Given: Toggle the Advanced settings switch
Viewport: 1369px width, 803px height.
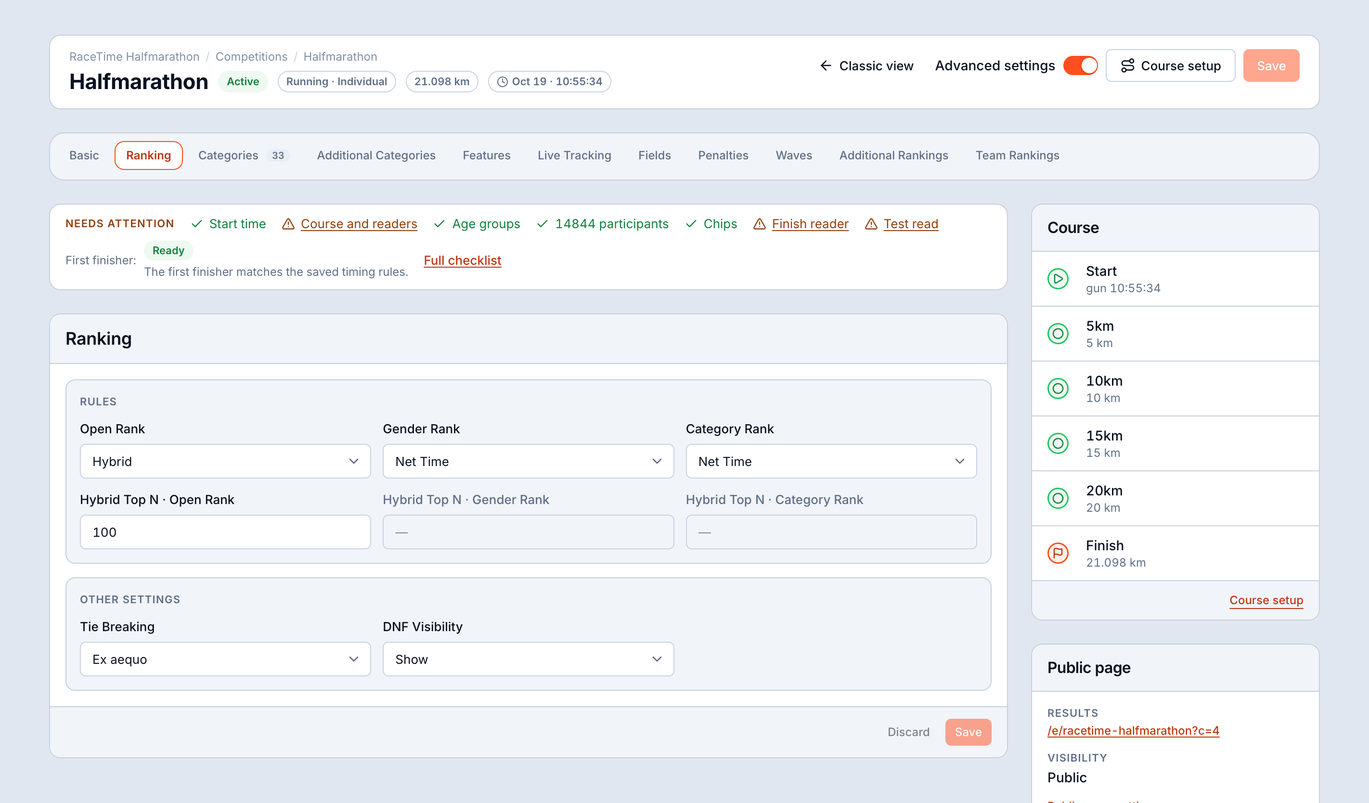Looking at the screenshot, I should (x=1080, y=66).
